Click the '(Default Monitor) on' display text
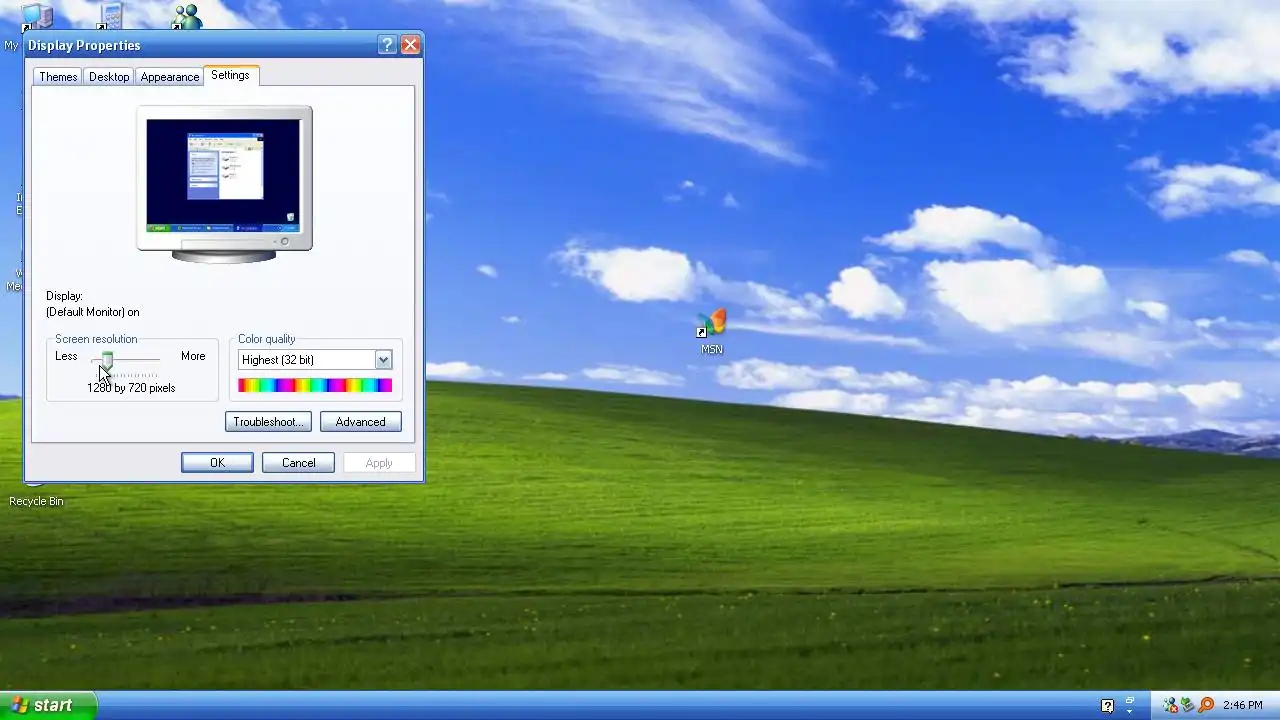The height and width of the screenshot is (720, 1280). 93,312
